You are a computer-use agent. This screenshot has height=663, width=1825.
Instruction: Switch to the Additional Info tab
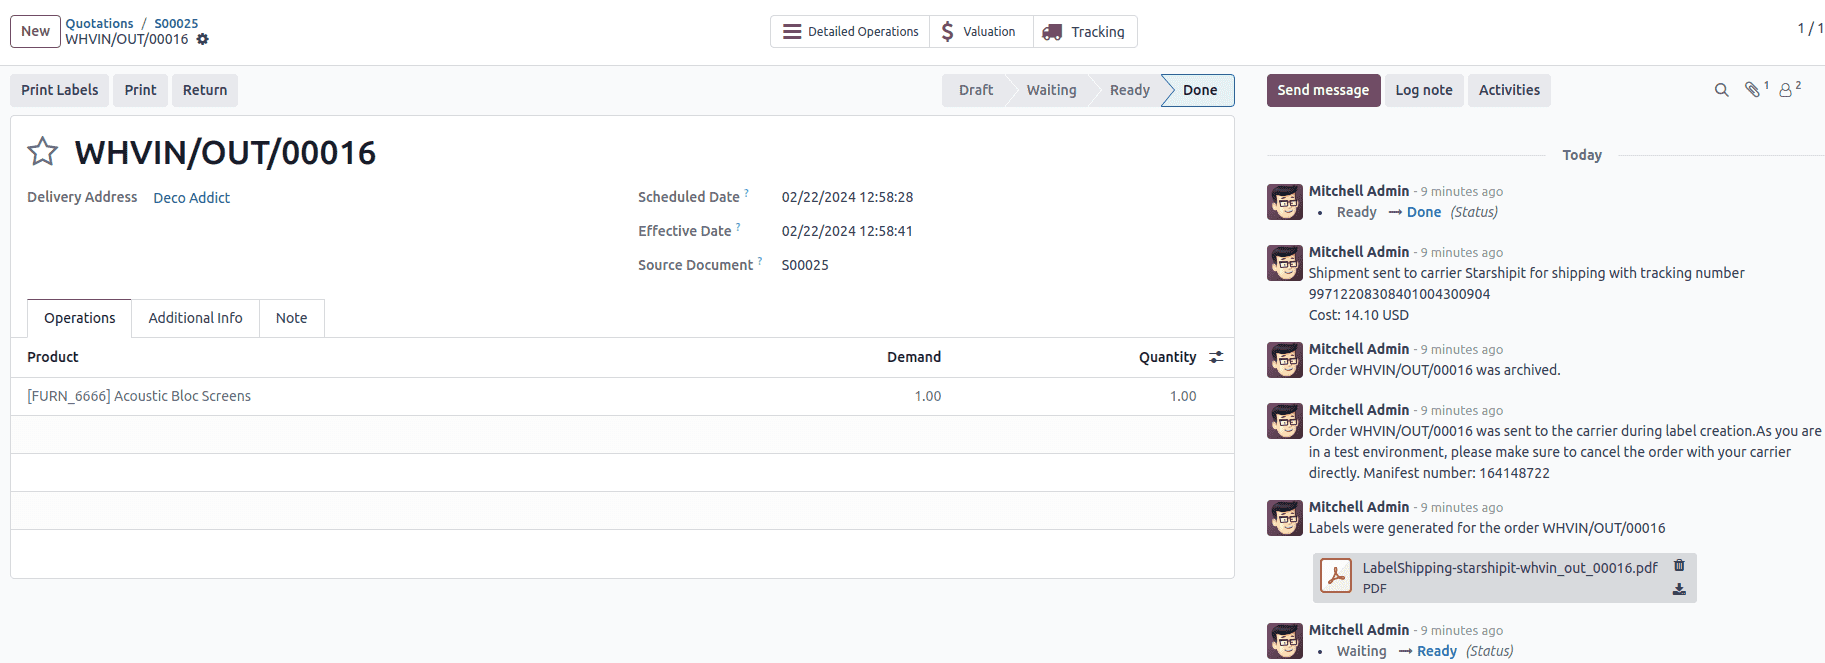tap(195, 318)
